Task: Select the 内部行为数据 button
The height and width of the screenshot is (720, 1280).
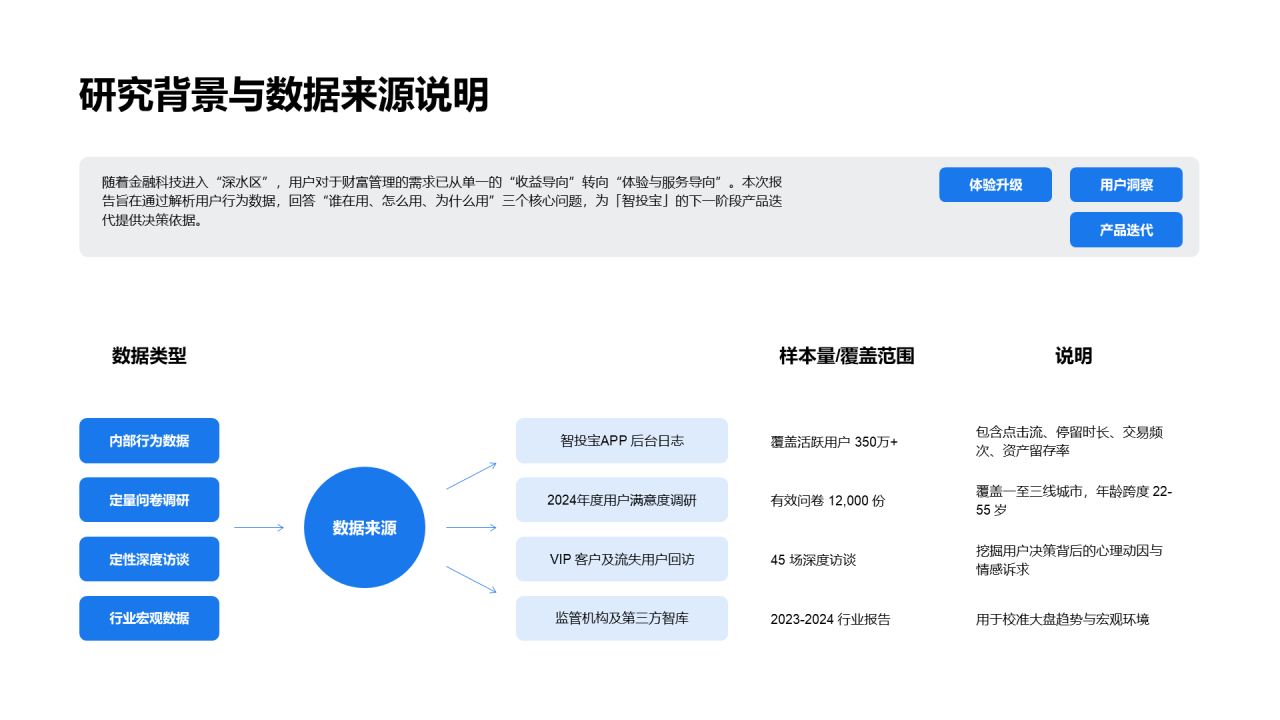Action: click(149, 441)
